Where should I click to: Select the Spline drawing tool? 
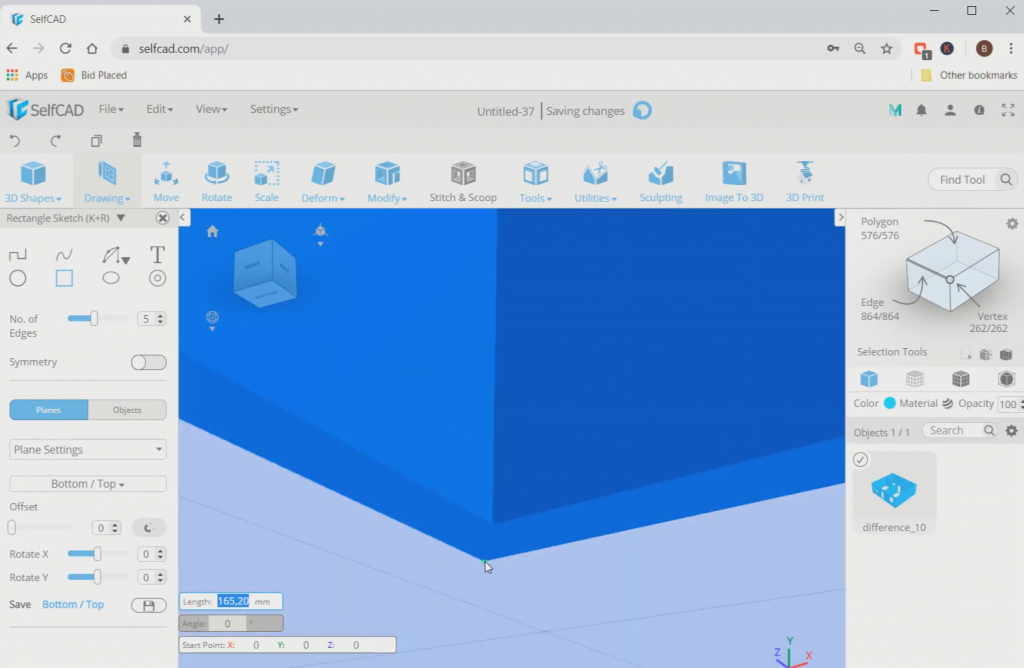[64, 254]
